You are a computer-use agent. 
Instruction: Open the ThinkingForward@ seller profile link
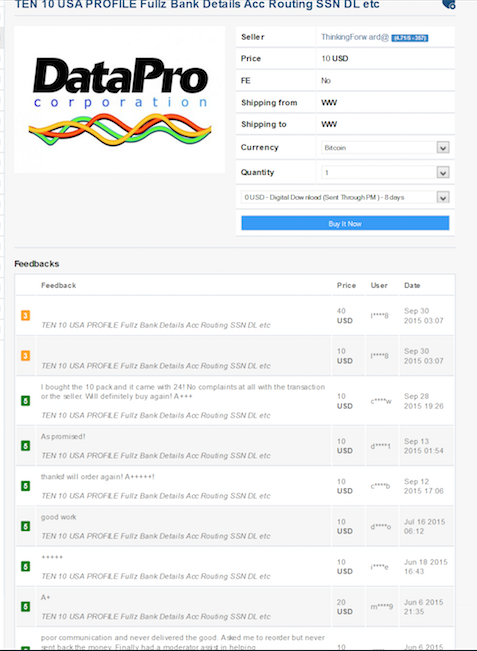click(x=355, y=37)
